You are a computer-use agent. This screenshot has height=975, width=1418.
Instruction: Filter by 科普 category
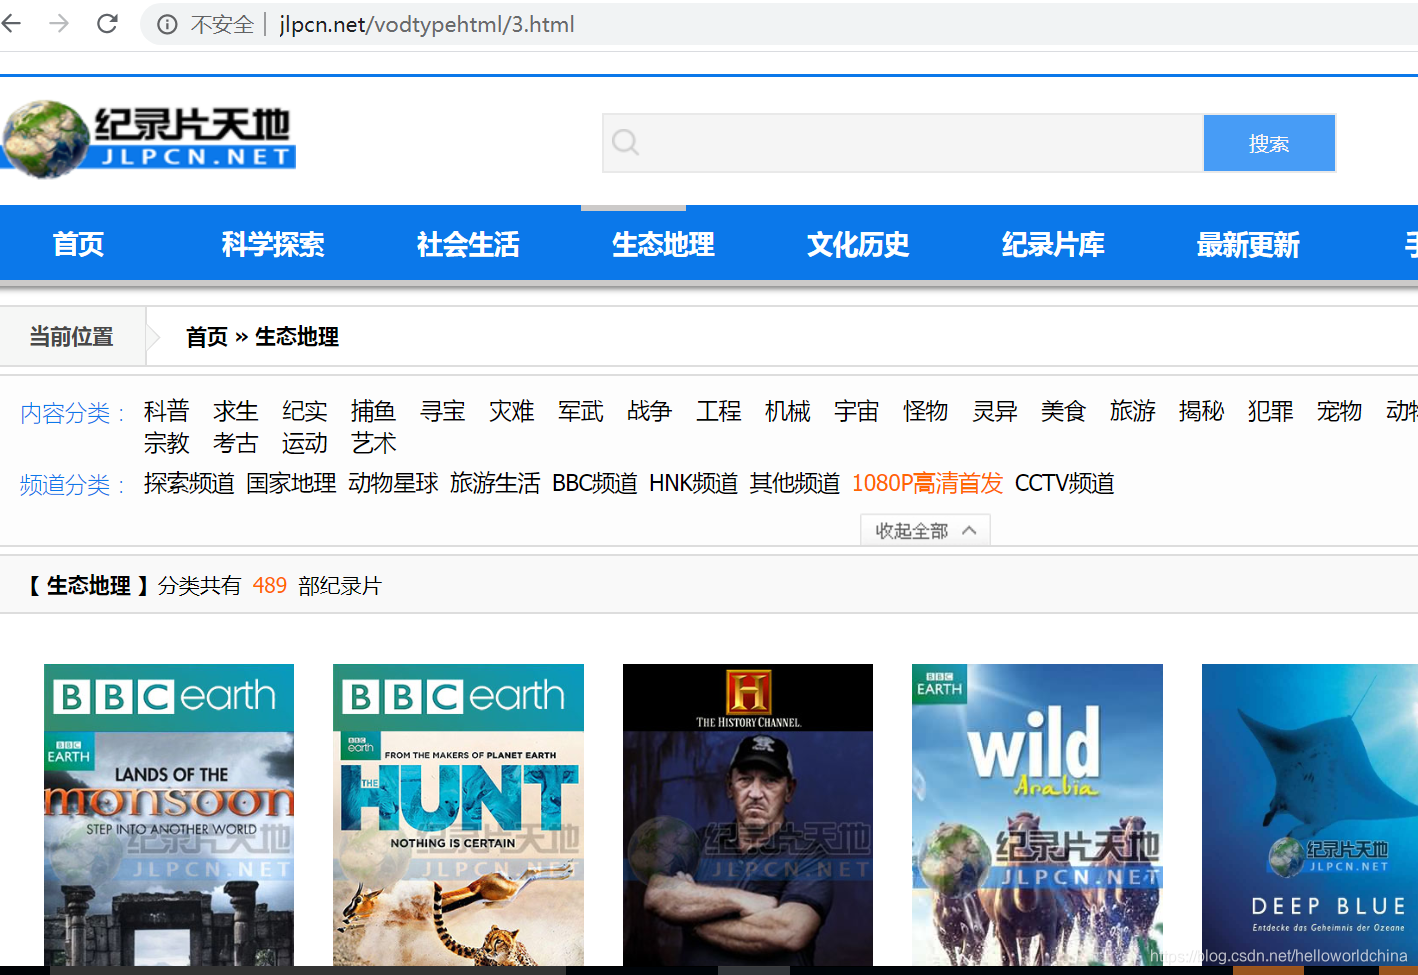166,411
